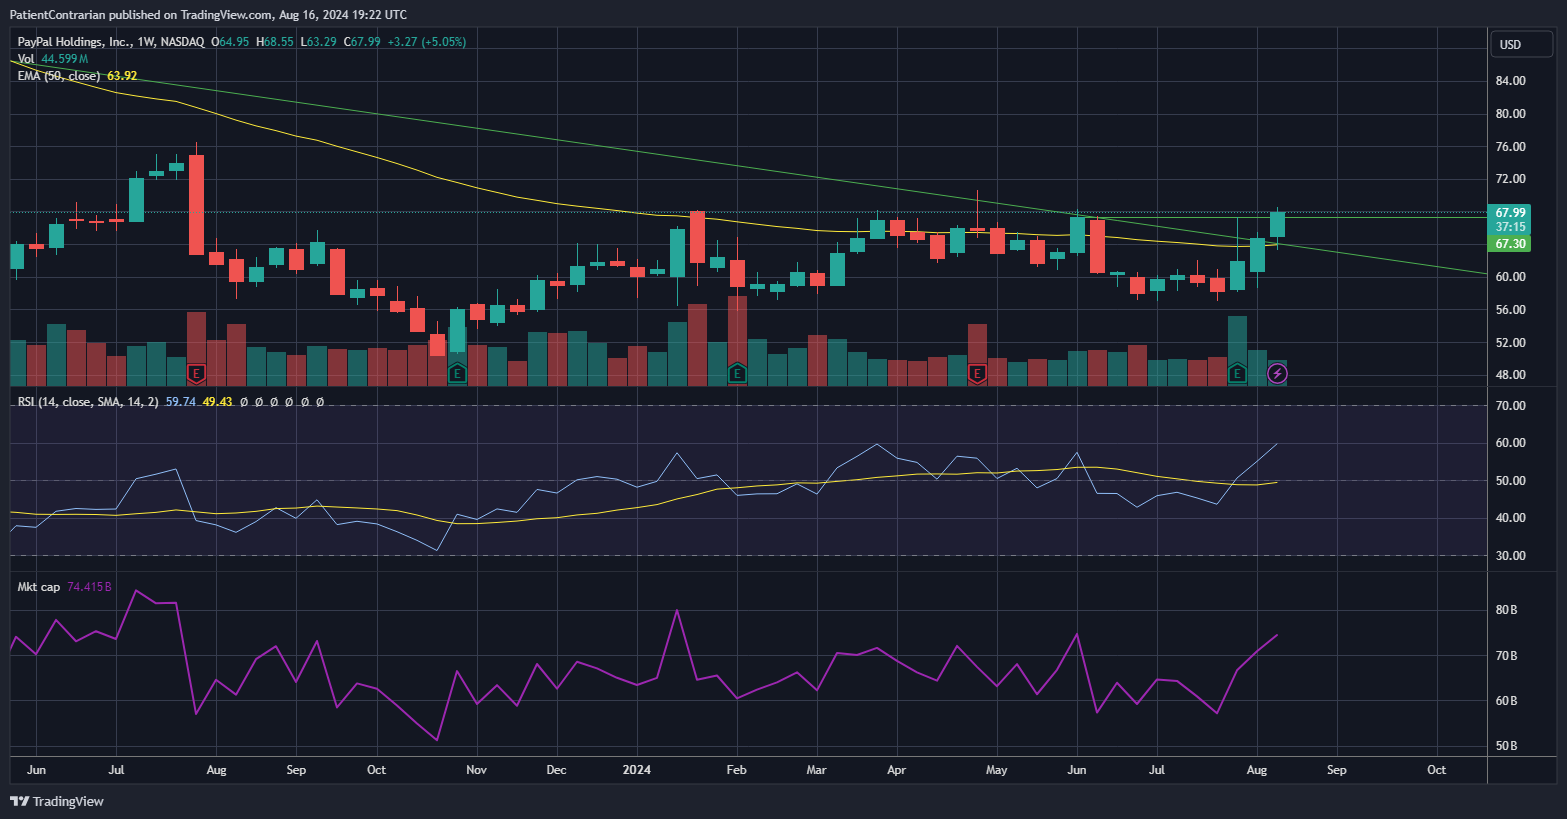1567x819 pixels.
Task: Open the earnings E marker near November
Action: pyautogui.click(x=457, y=374)
